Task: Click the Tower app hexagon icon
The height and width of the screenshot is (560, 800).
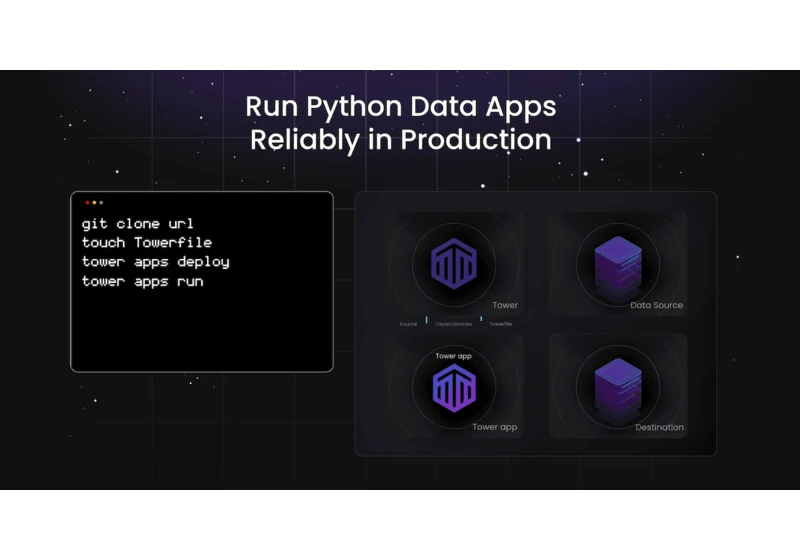Action: tap(454, 389)
